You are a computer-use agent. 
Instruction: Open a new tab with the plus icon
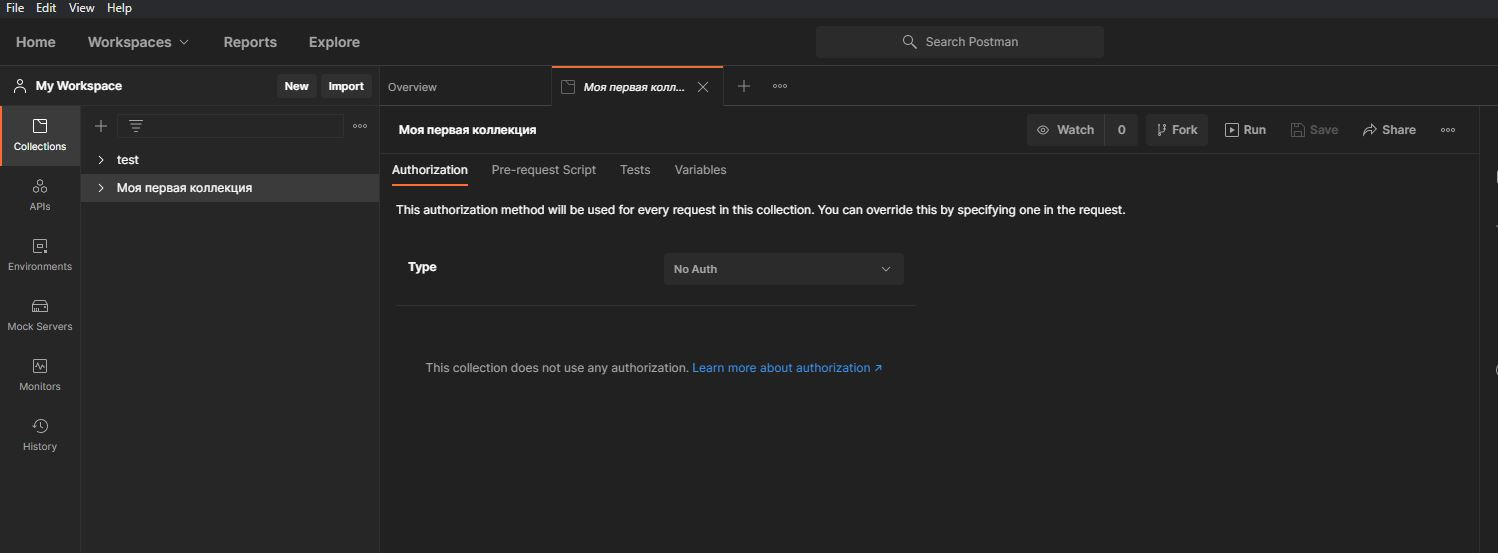744,87
